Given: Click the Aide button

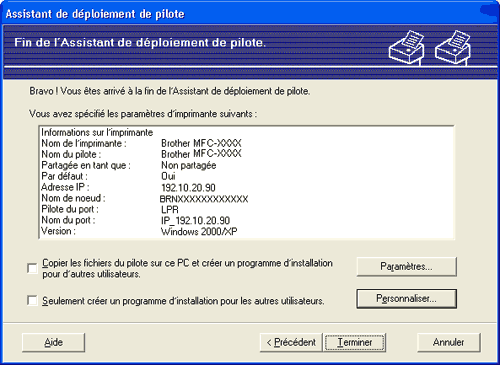Looking at the screenshot, I should pos(53,342).
